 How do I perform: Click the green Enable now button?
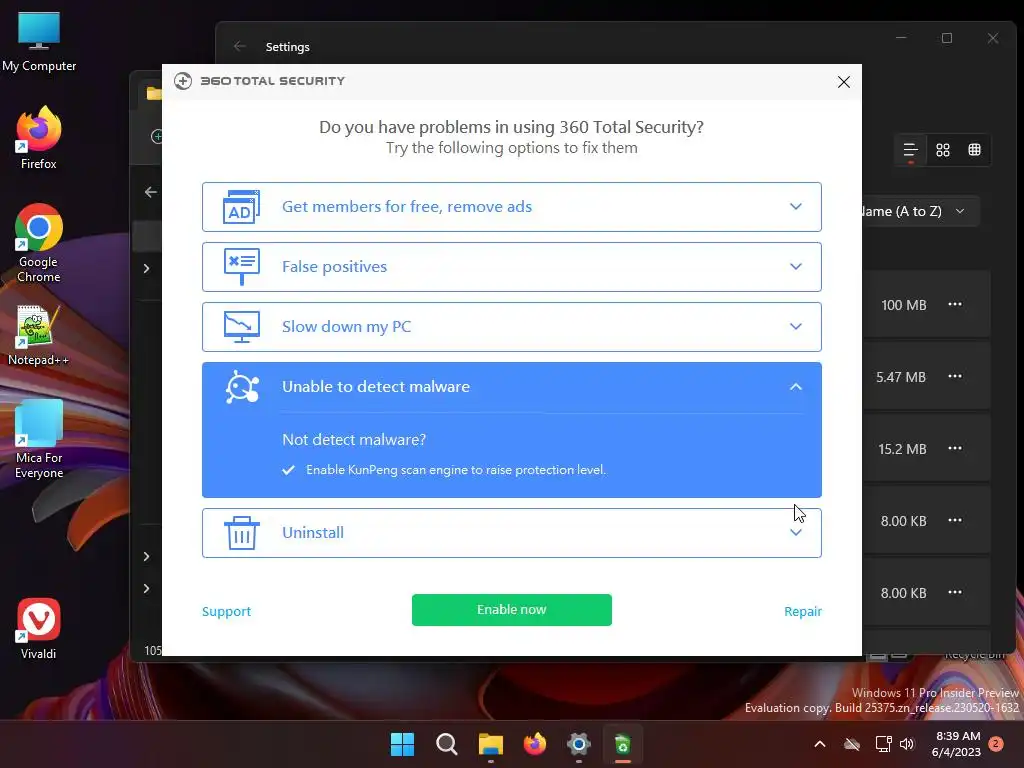pyautogui.click(x=511, y=610)
